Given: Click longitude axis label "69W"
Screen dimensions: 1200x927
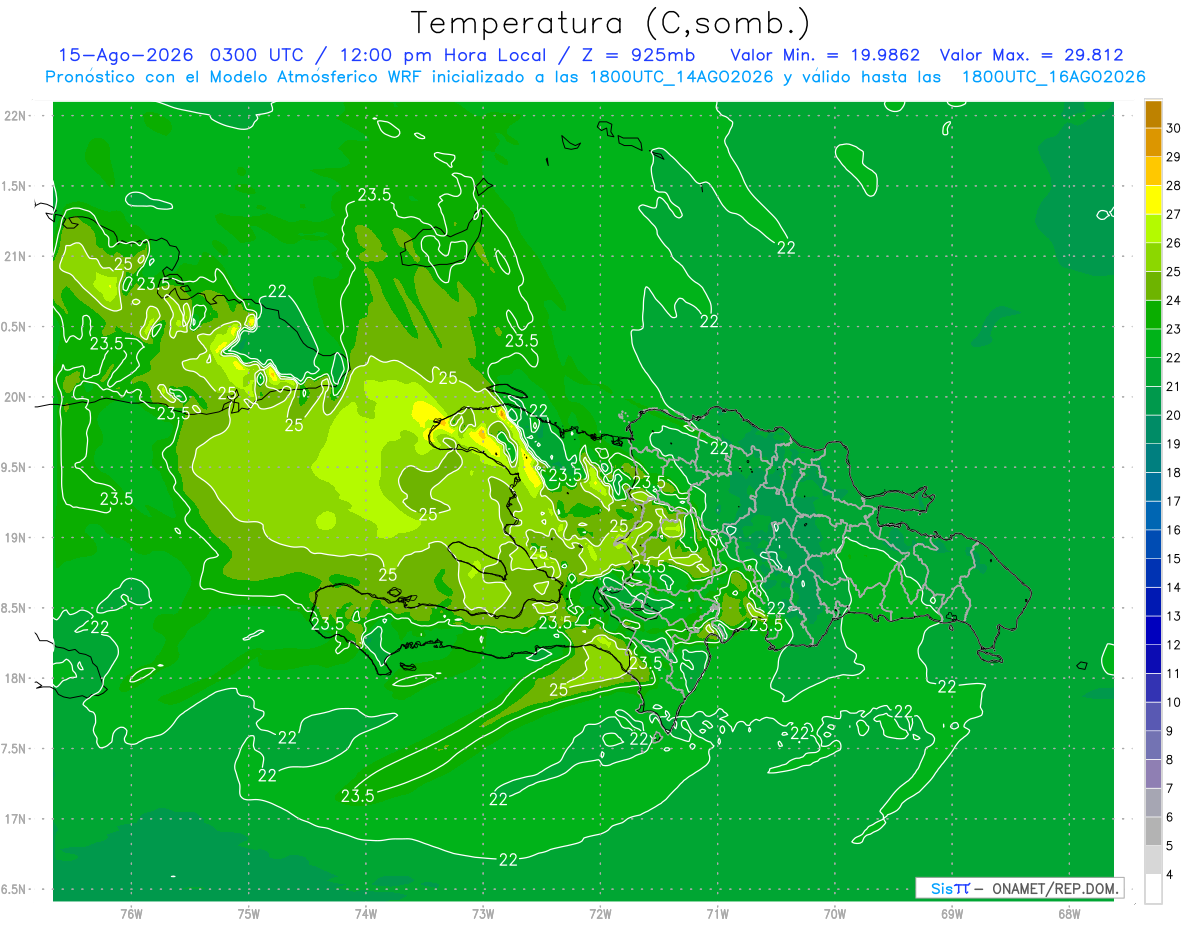Looking at the screenshot, I should tap(952, 914).
